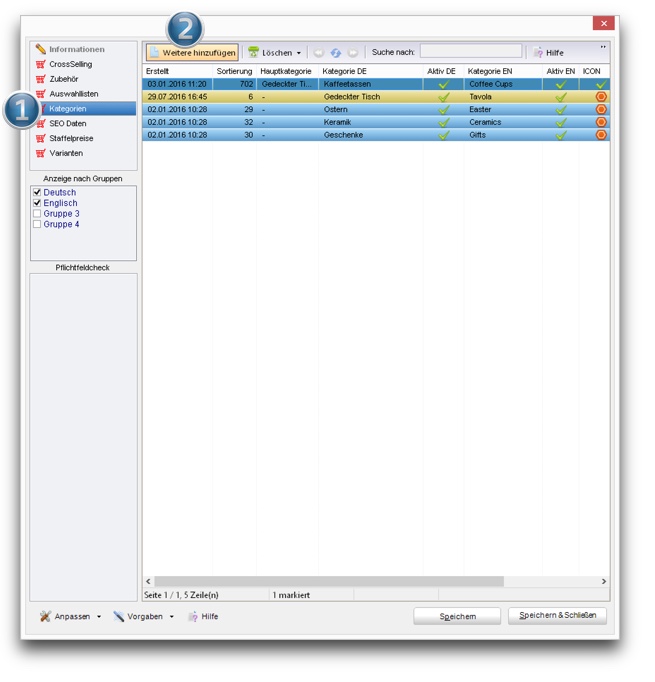Select the Geschenke category row
The image size is (655, 682).
(x=376, y=135)
